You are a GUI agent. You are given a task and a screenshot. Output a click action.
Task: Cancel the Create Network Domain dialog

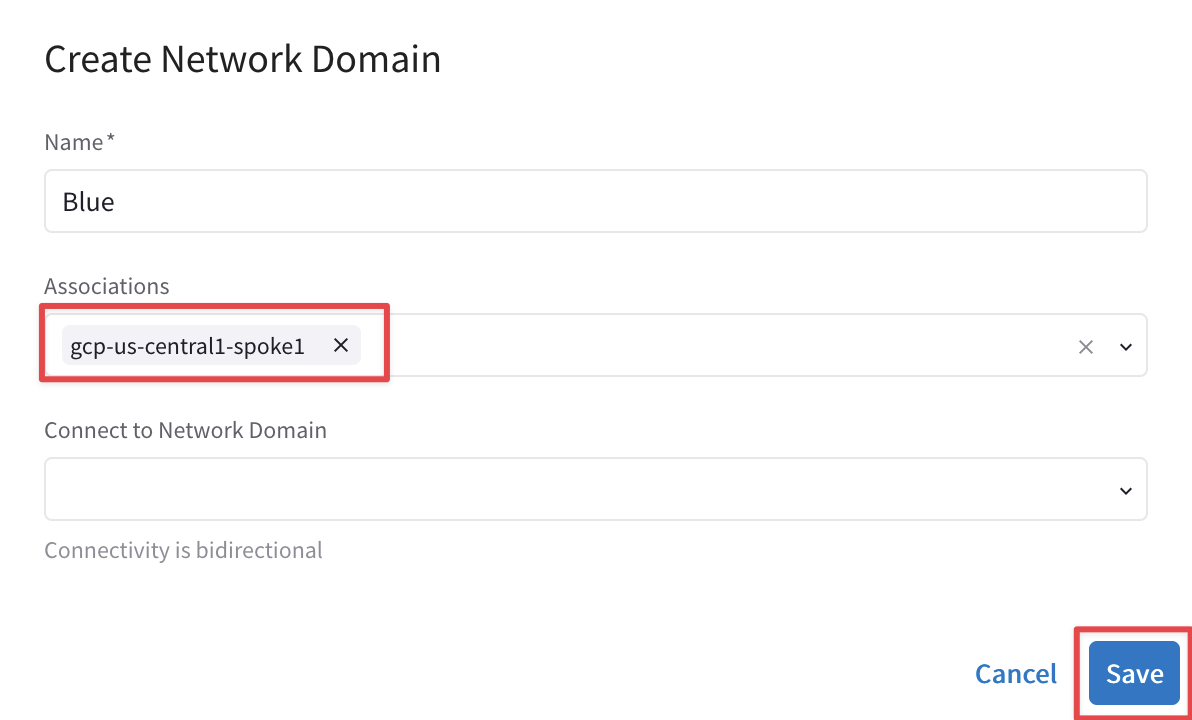tap(1016, 674)
